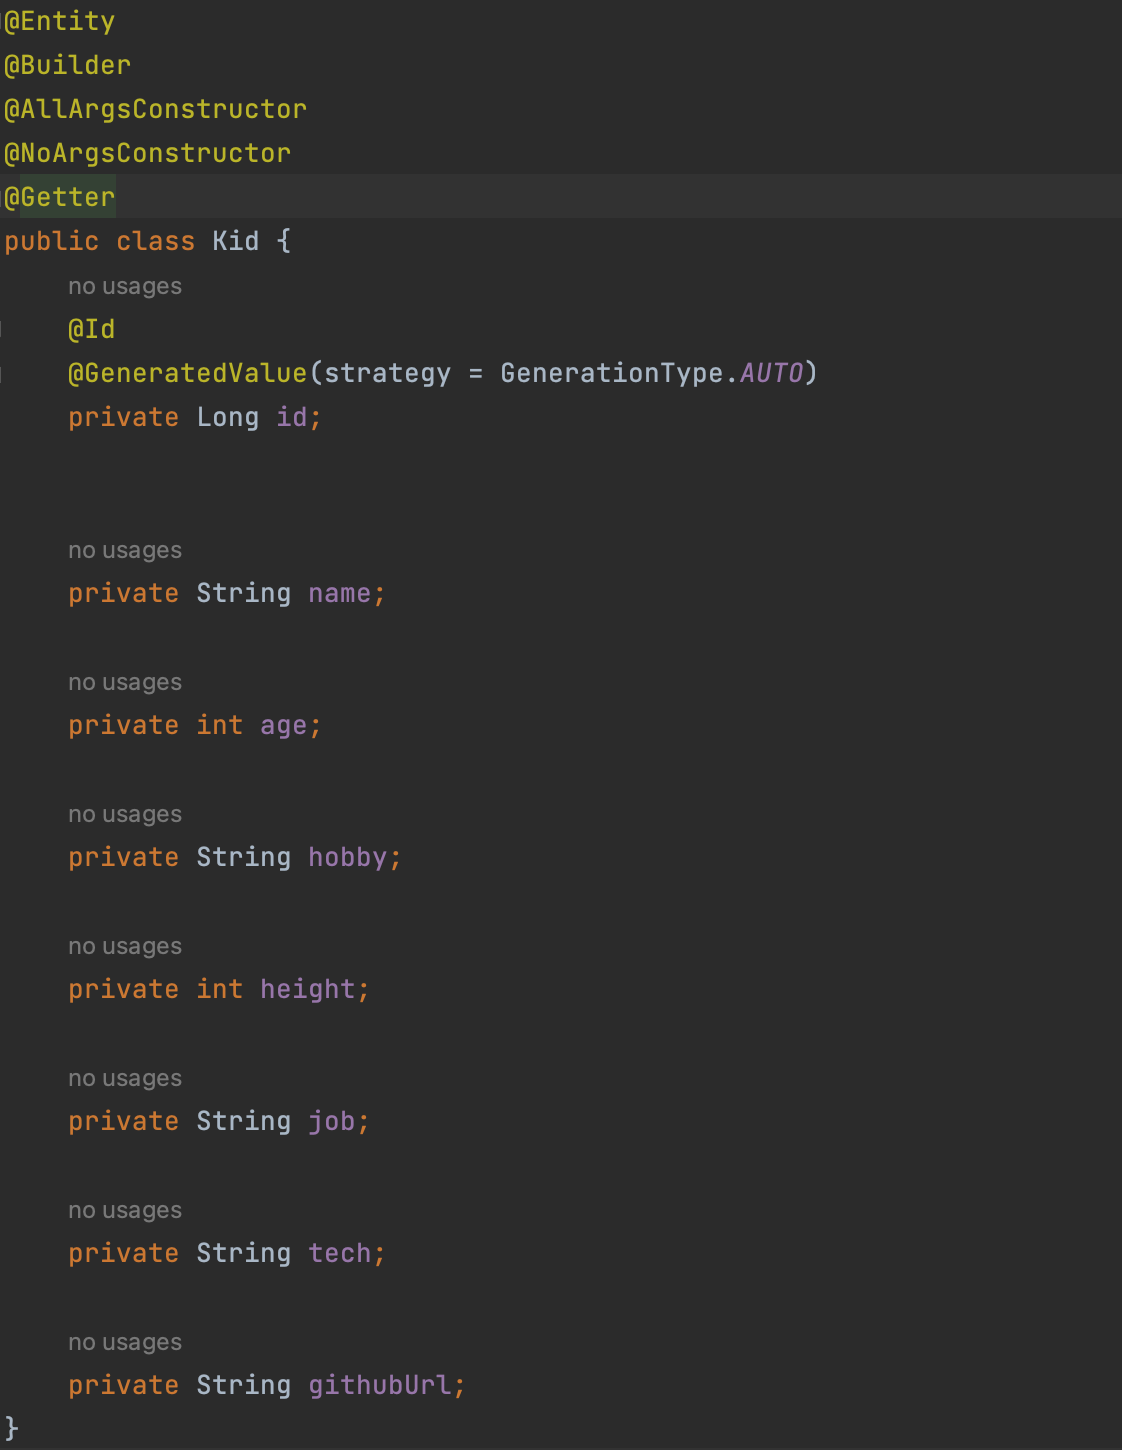Image resolution: width=1122 pixels, height=1450 pixels.
Task: Click the class name Kid
Action: pyautogui.click(x=236, y=241)
